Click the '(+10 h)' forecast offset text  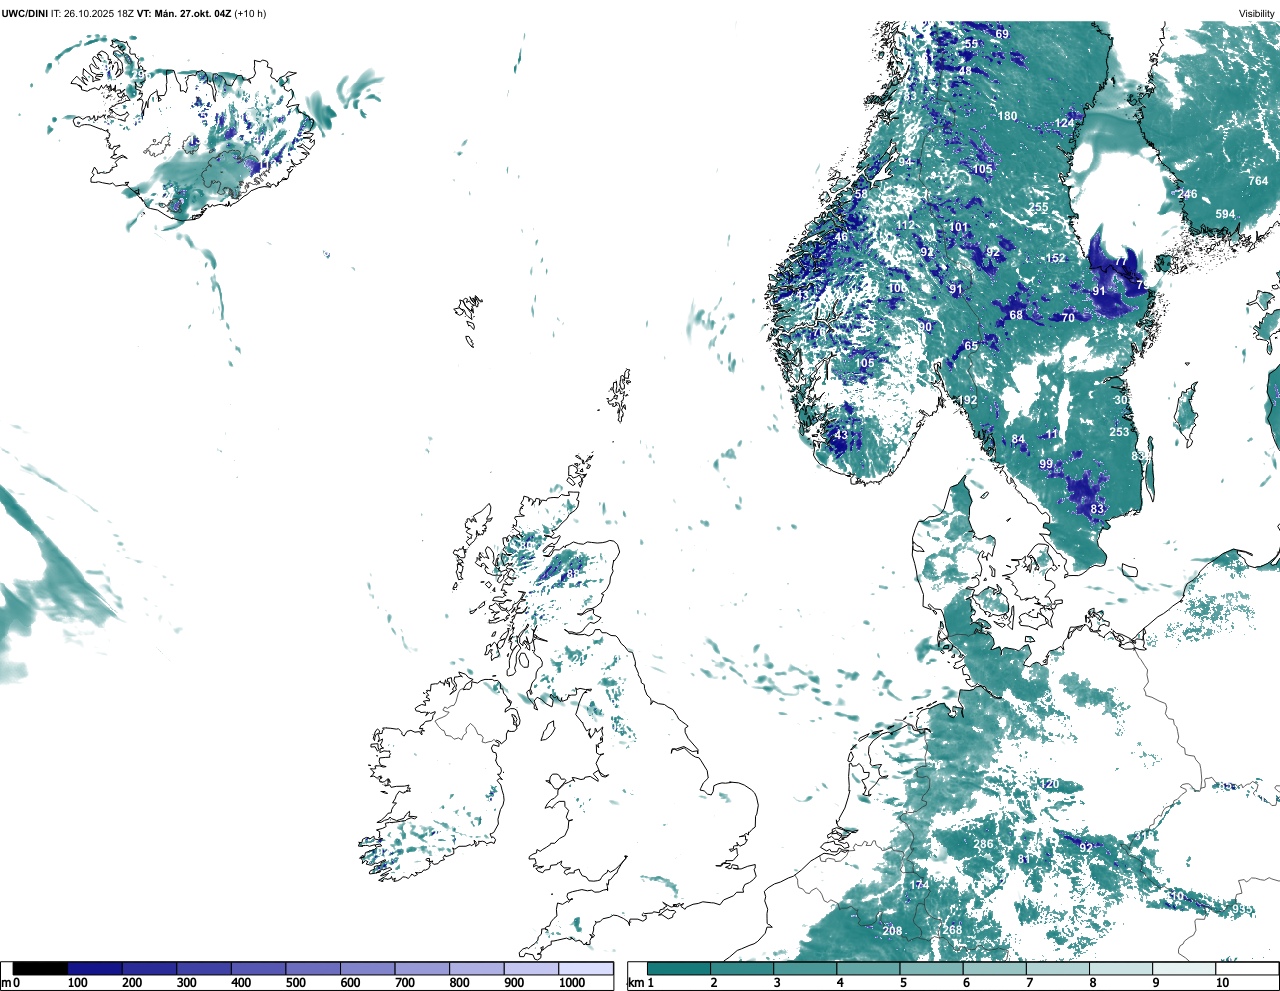click(250, 14)
